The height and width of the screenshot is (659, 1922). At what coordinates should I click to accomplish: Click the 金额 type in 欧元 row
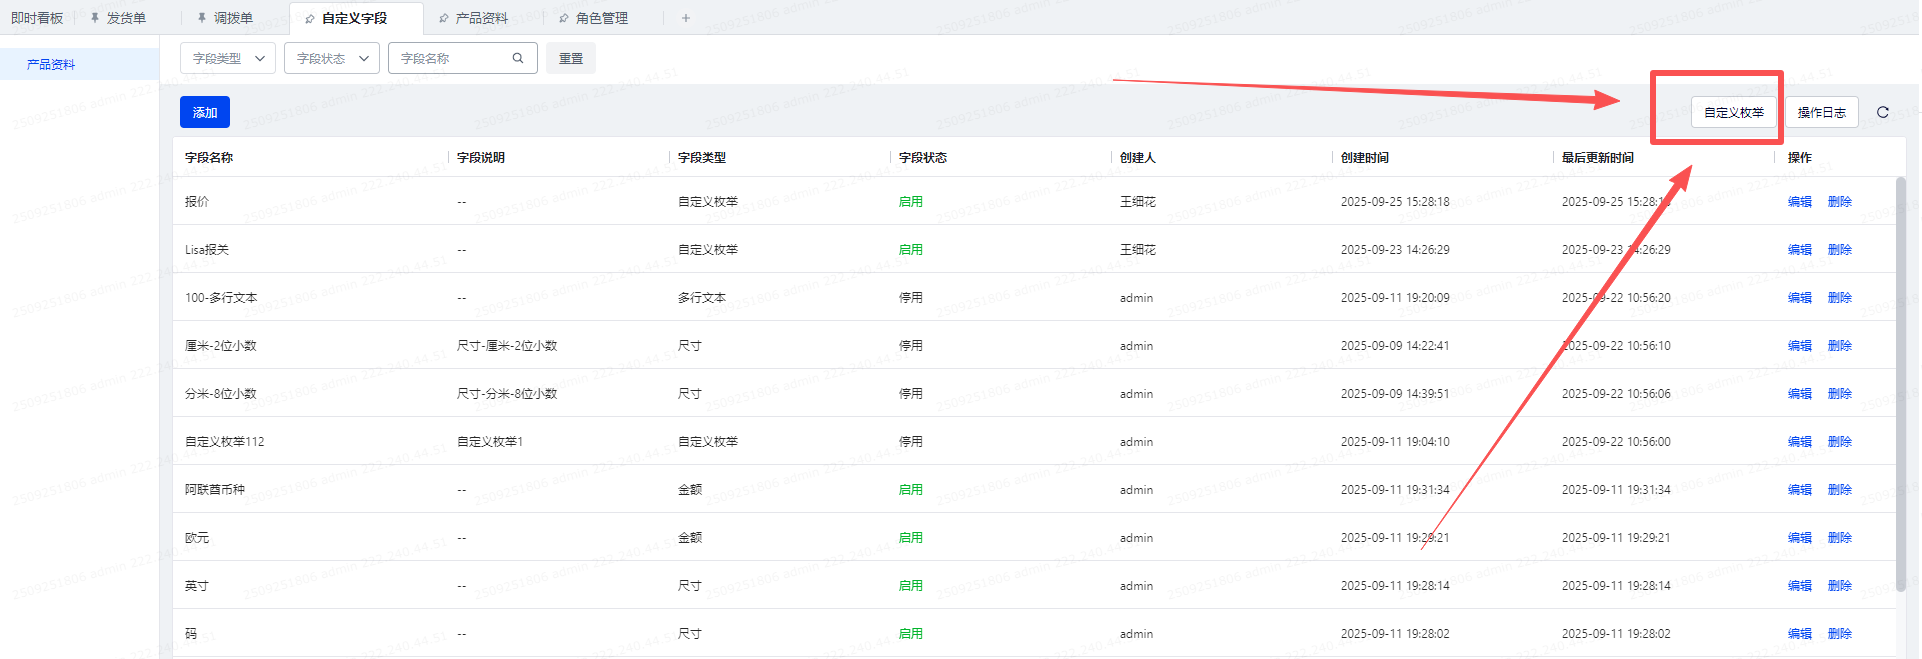690,537
